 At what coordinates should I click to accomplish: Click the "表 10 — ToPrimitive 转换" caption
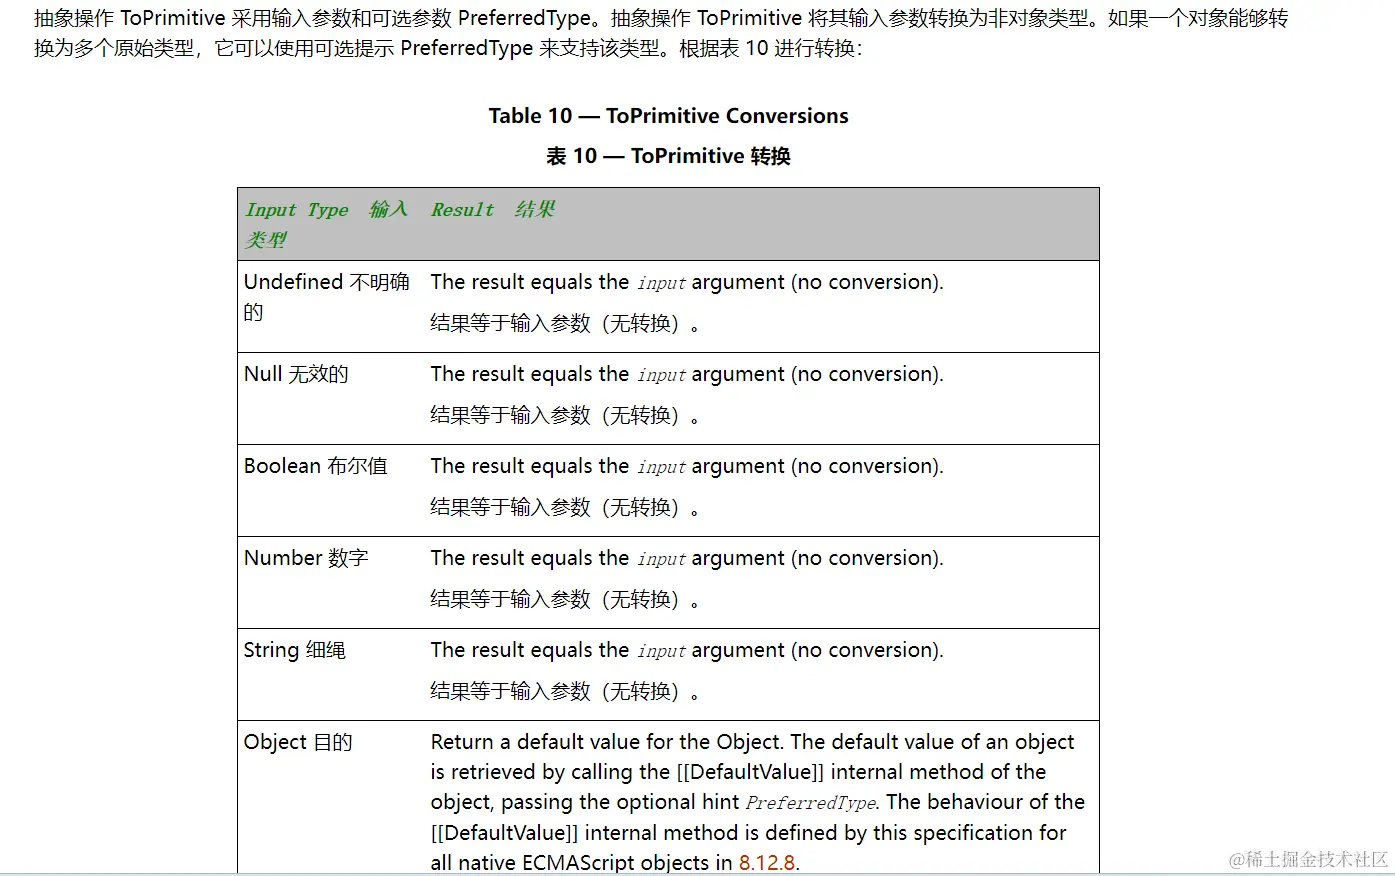point(668,156)
